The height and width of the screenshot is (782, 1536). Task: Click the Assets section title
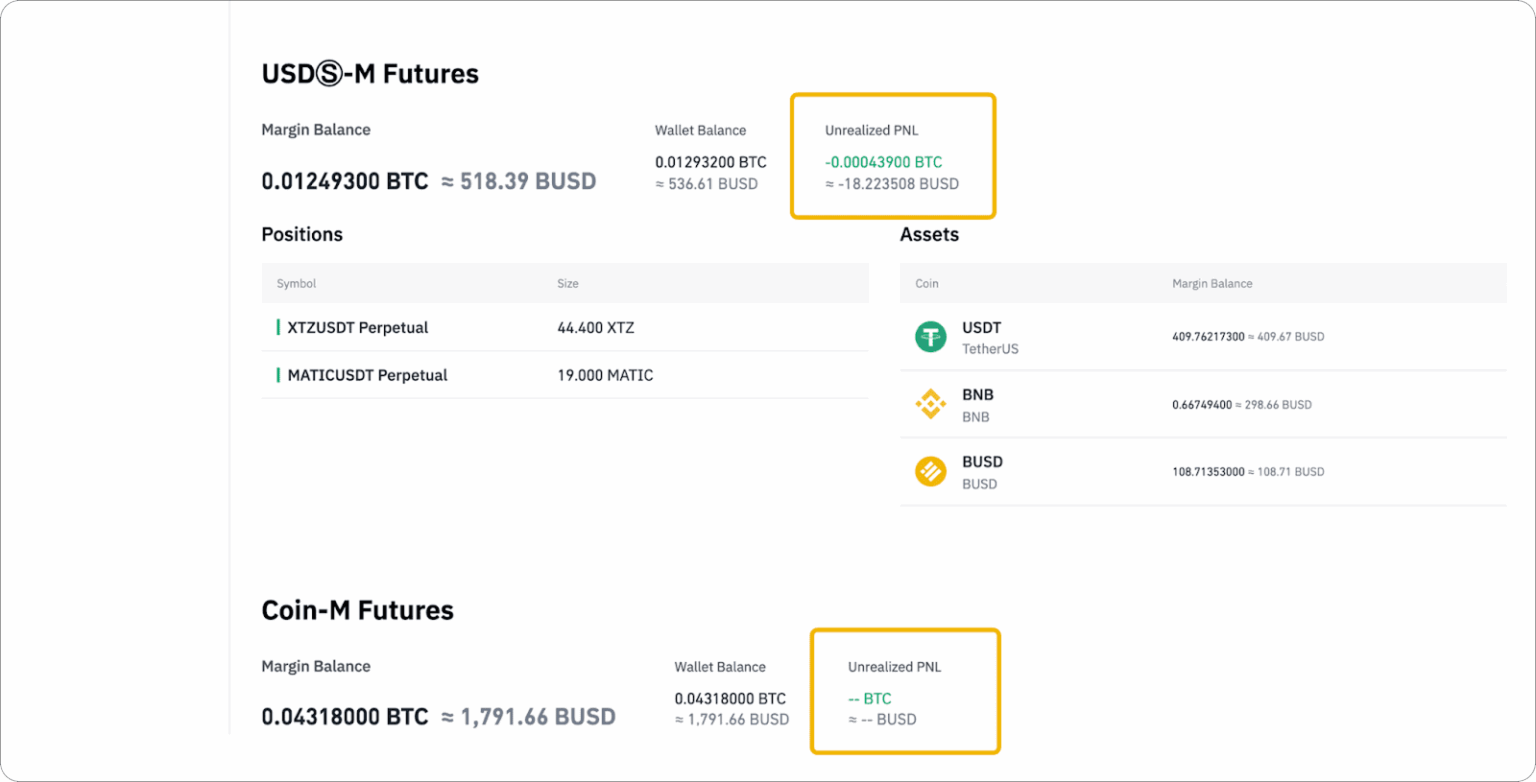coord(930,234)
